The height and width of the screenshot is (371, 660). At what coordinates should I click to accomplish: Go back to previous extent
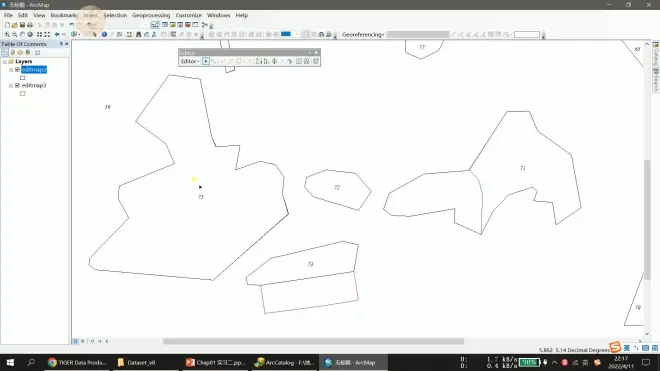57,35
